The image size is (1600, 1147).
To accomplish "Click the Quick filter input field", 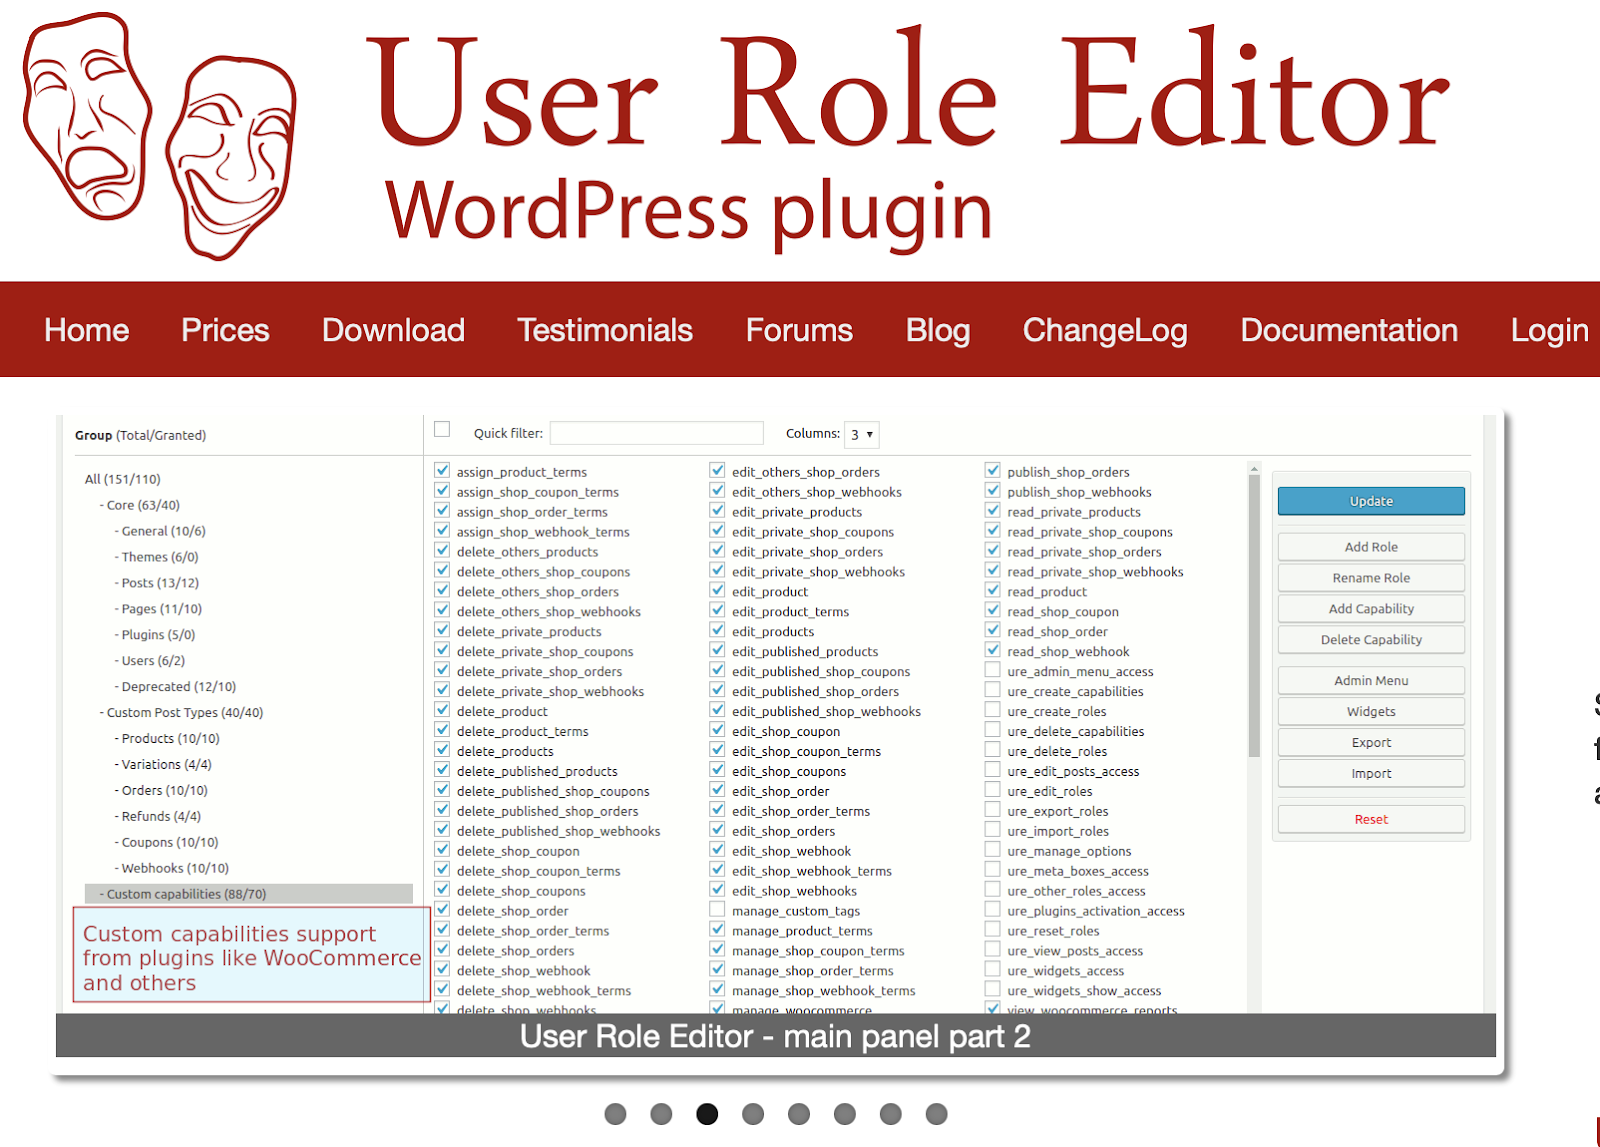I will tap(656, 433).
